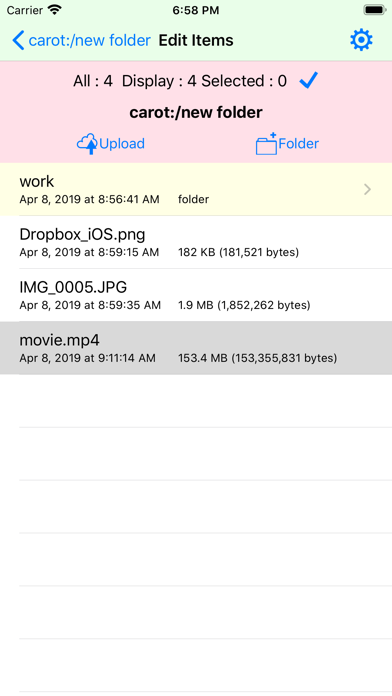Tap the battery status icon

pyautogui.click(x=374, y=10)
